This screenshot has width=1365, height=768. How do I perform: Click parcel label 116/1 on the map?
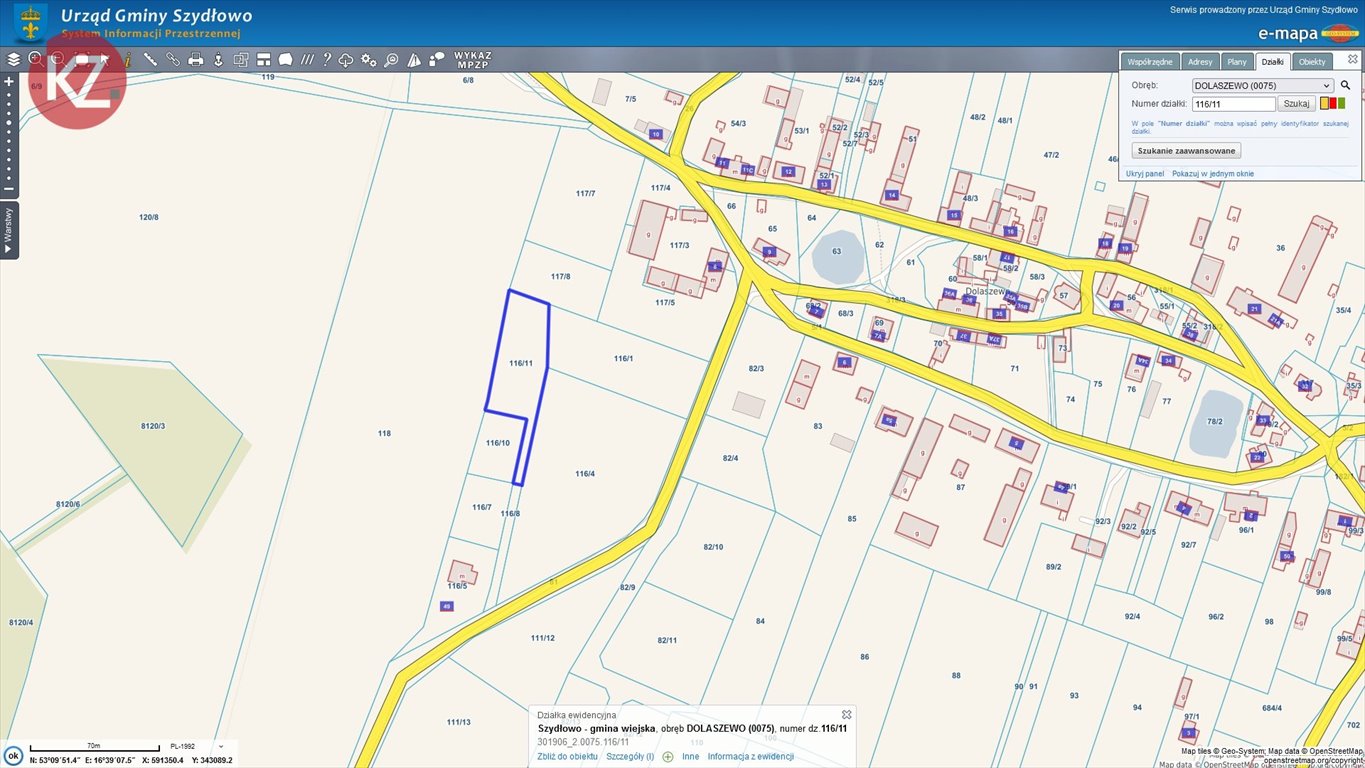pyautogui.click(x=623, y=358)
